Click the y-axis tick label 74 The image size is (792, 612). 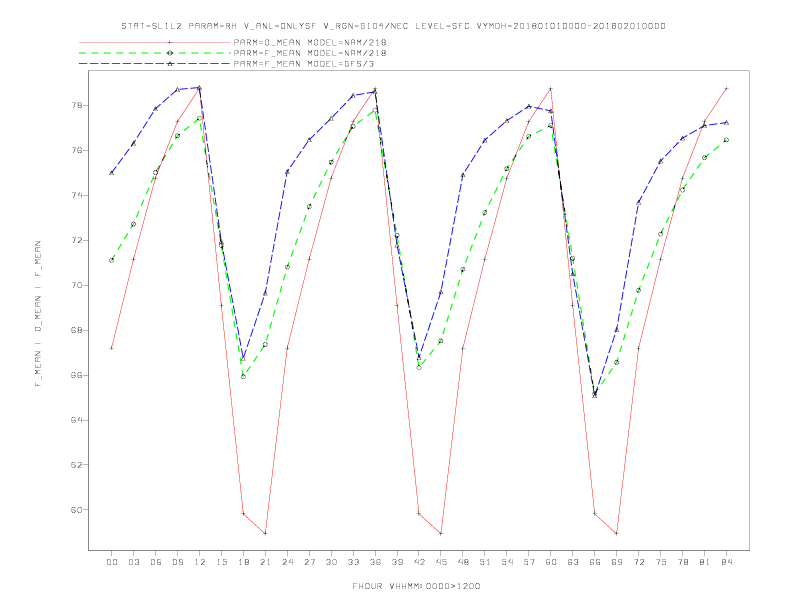tap(76, 195)
